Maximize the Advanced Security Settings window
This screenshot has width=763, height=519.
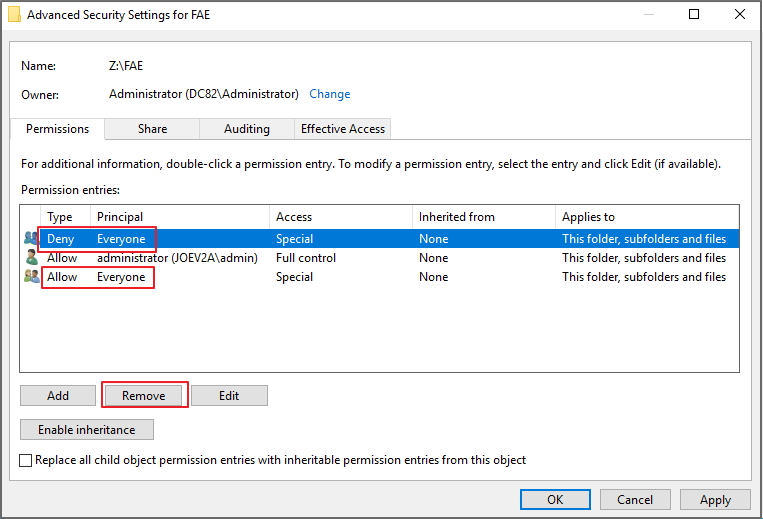coord(694,14)
